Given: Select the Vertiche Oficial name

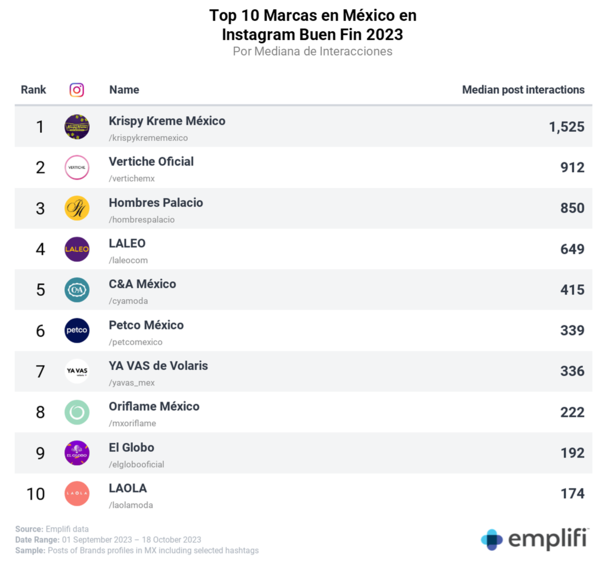Looking at the screenshot, I should pos(151,161).
